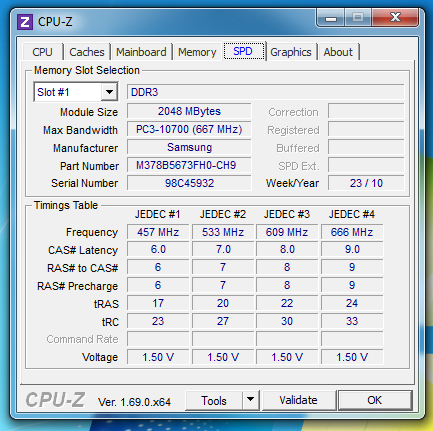Open the Caches tab
The width and height of the screenshot is (433, 431).
[x=87, y=52]
